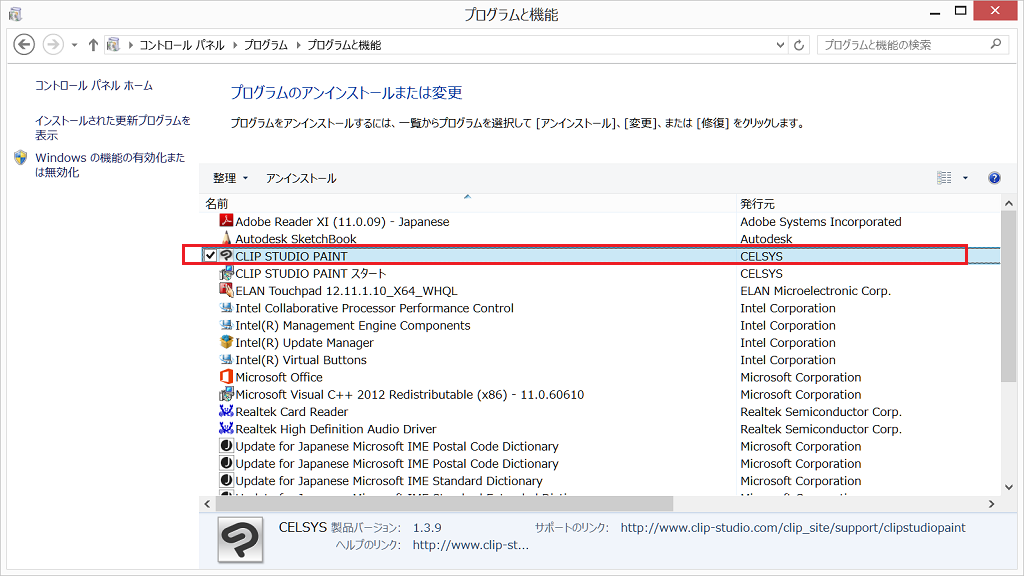Click Intel(R) Management Engine Components icon
Viewport: 1024px width, 576px height.
[x=226, y=325]
